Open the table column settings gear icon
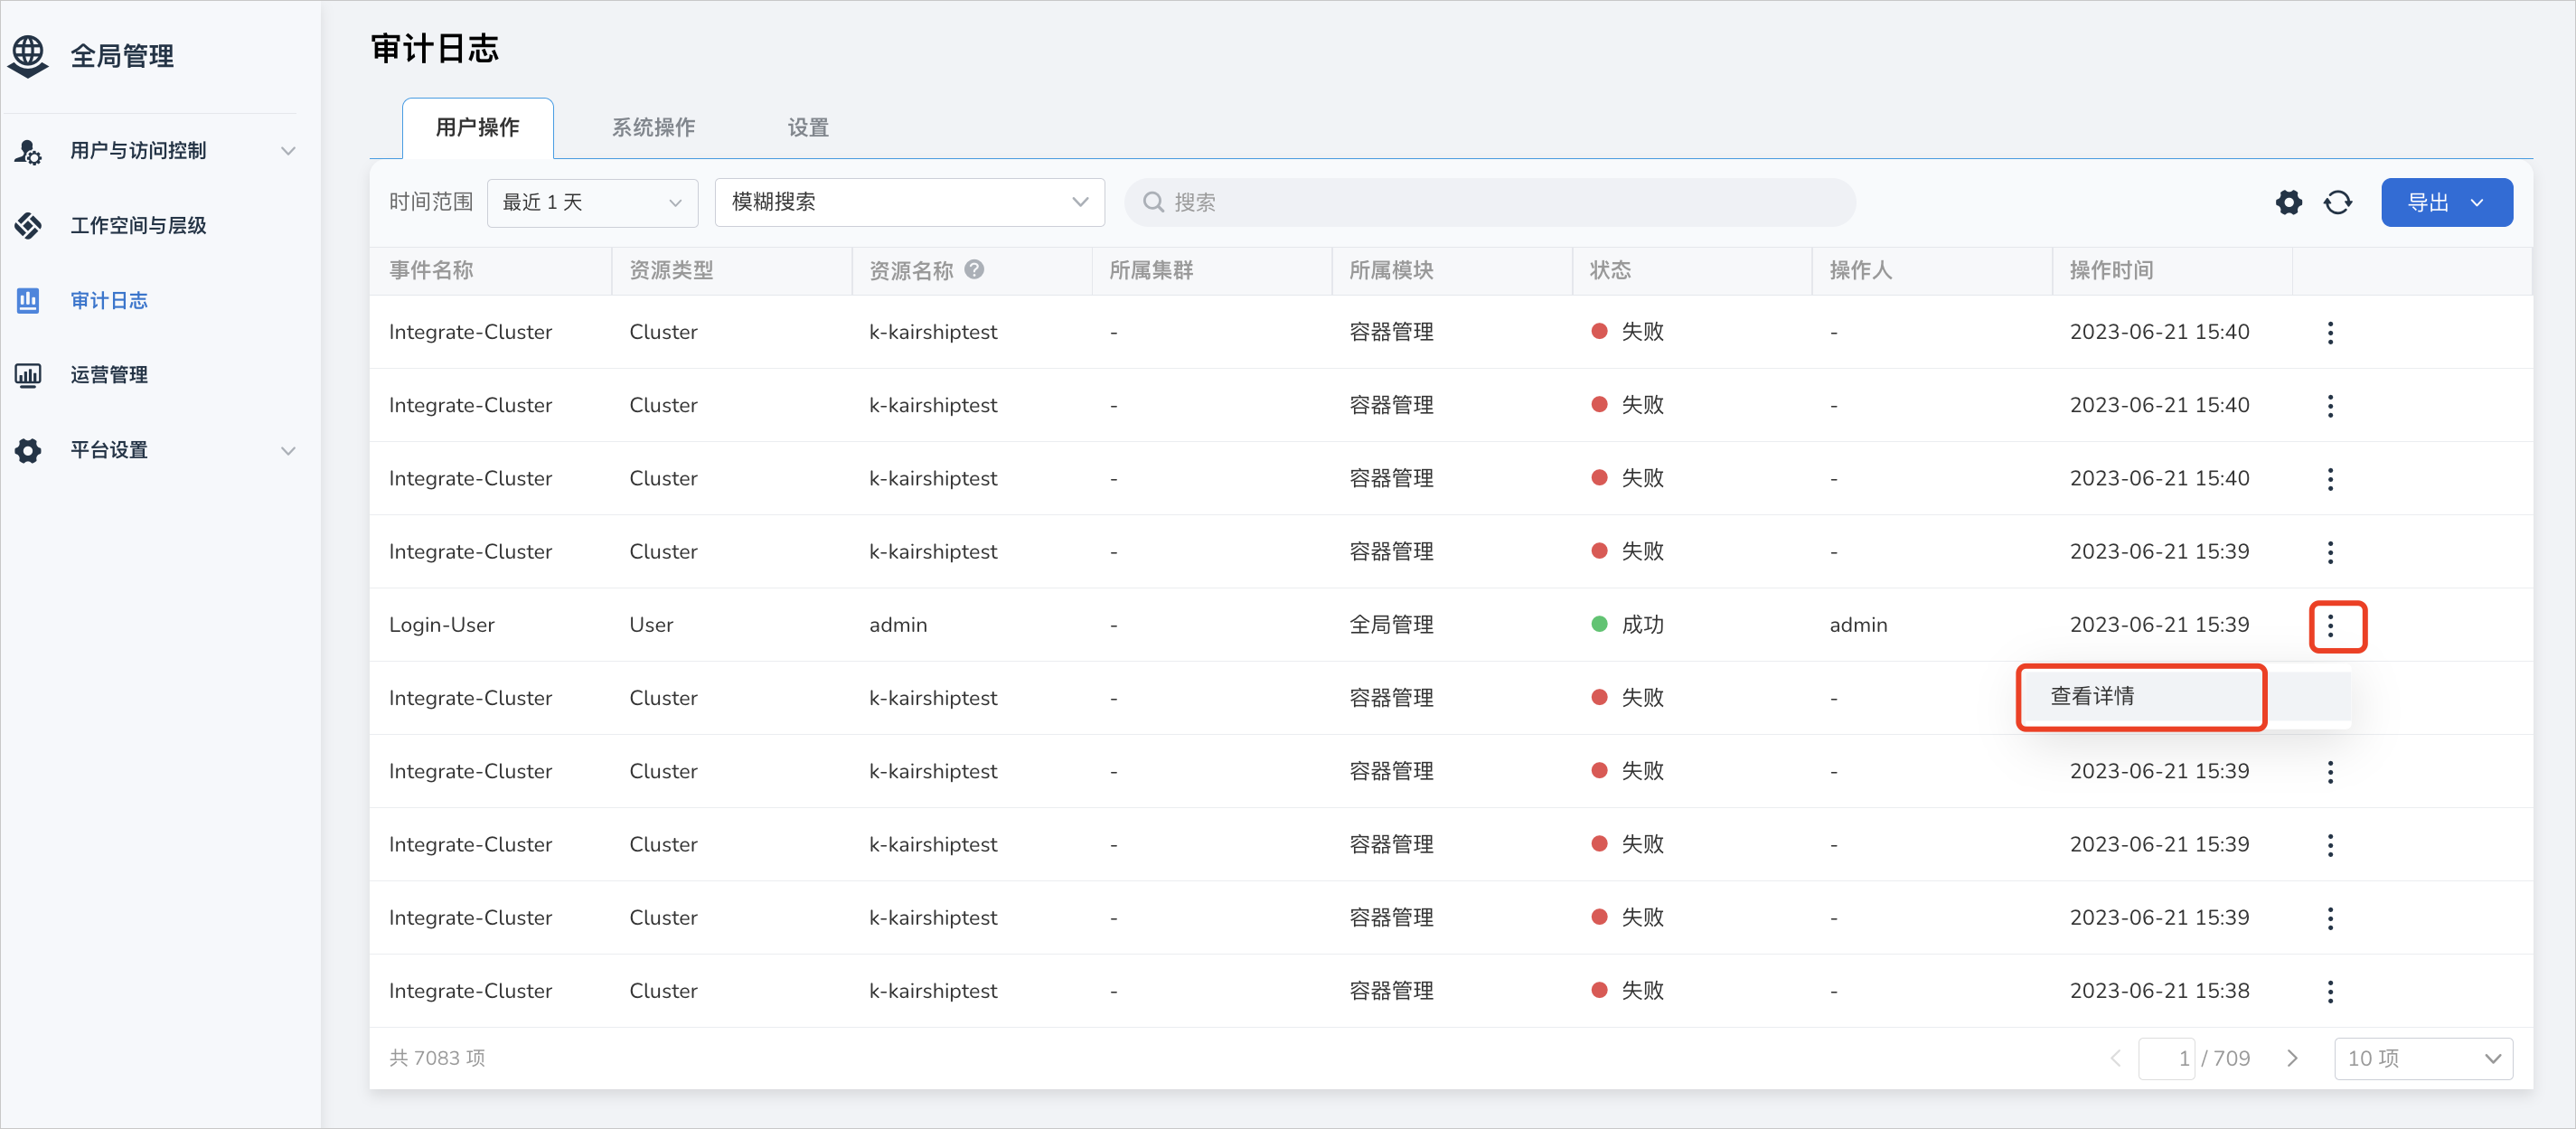This screenshot has width=2576, height=1129. click(2289, 202)
